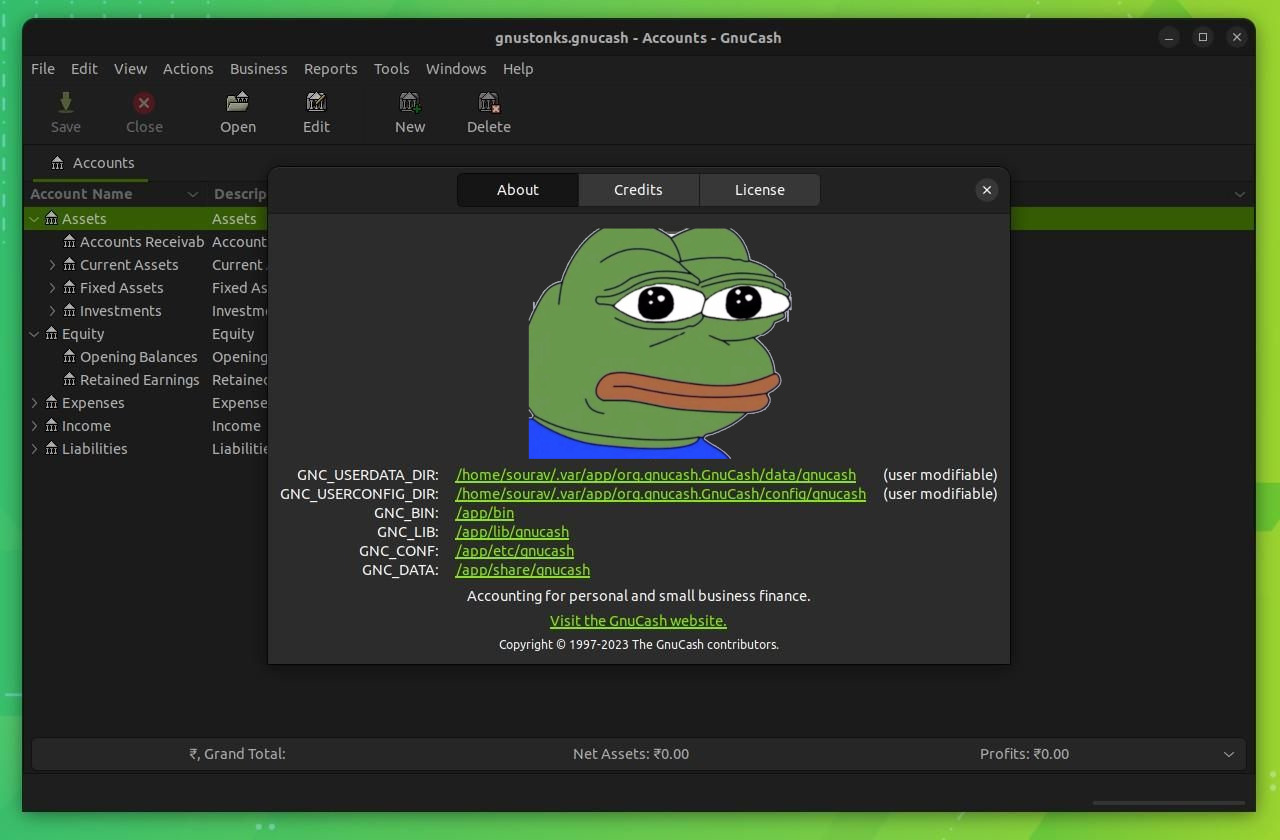Open the Tools menu
1280x840 pixels.
(391, 69)
